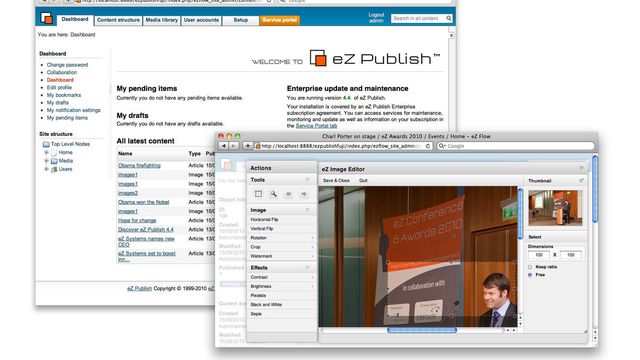Click Save & Close in image editor

point(336,180)
